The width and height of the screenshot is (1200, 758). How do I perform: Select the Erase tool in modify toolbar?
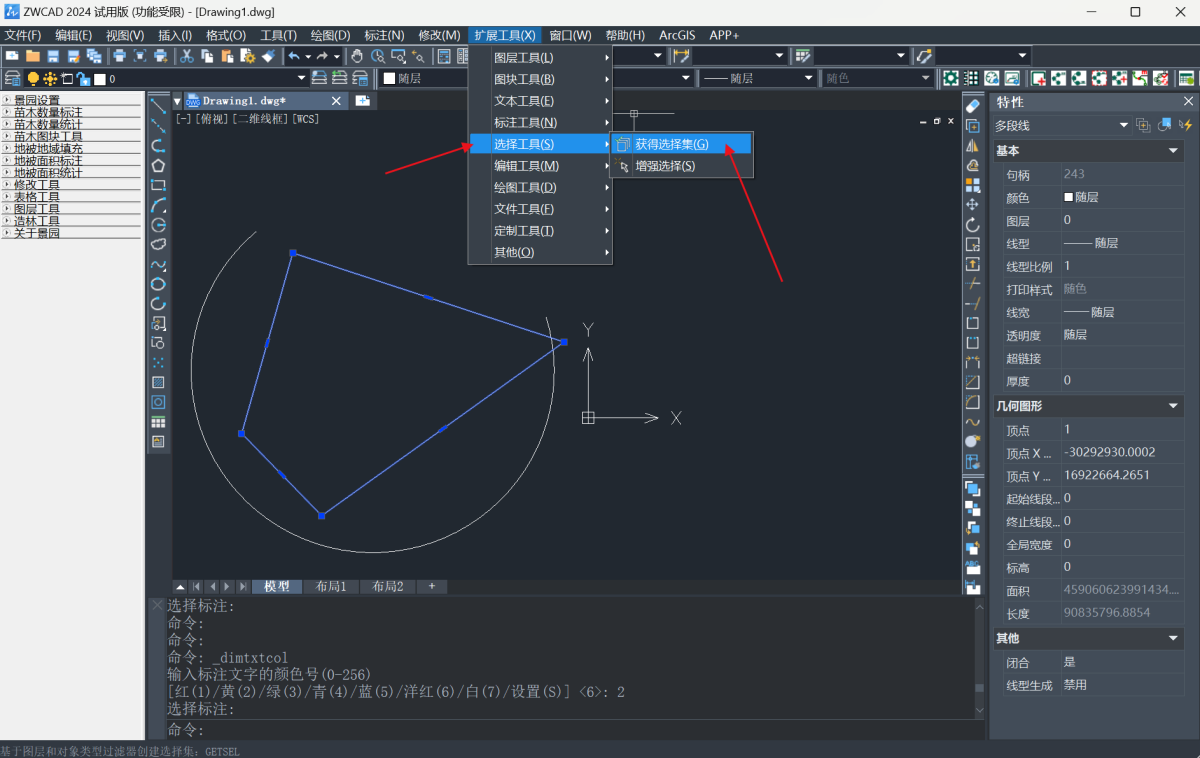972,105
